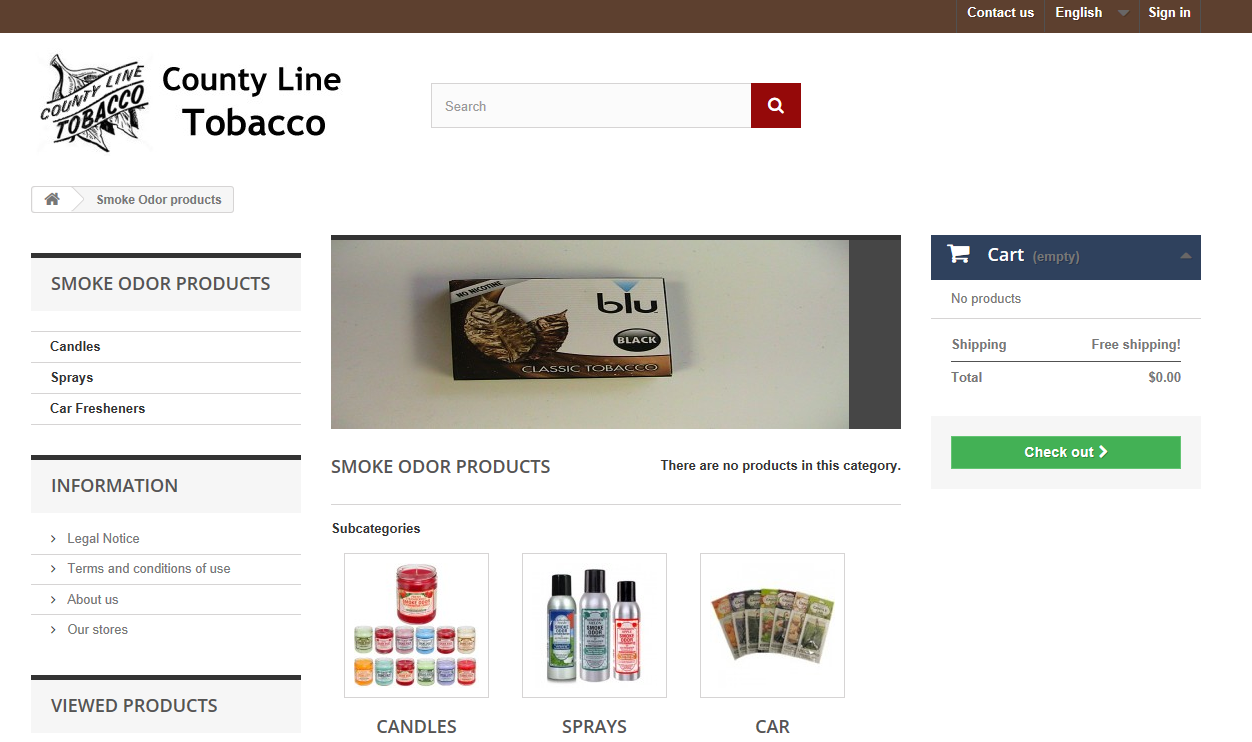Open the English language dropdown
The height and width of the screenshot is (742, 1252).
(x=1091, y=13)
